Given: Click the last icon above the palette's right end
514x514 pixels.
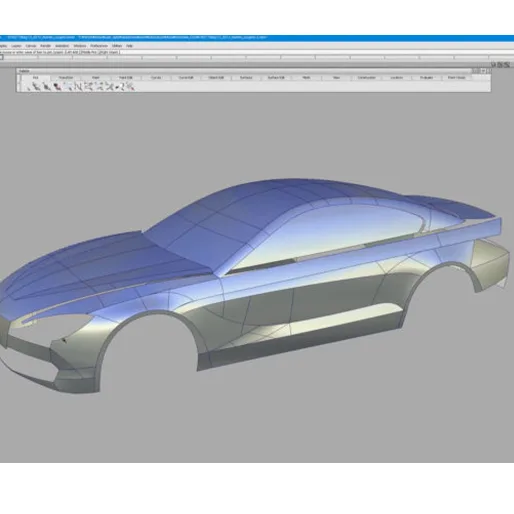Looking at the screenshot, I should tap(507, 65).
